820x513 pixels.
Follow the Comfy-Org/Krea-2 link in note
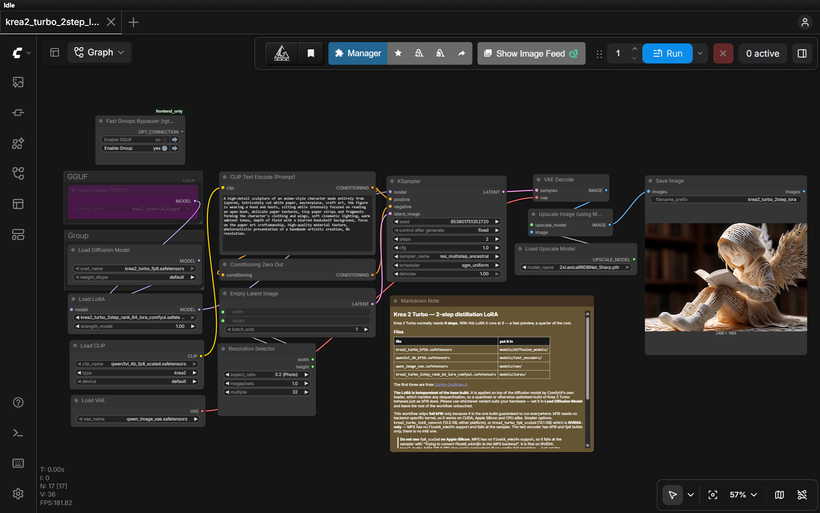point(451,384)
